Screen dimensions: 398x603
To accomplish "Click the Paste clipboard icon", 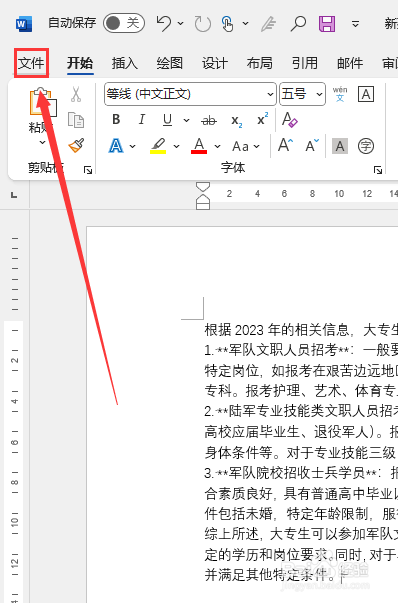I will [43, 102].
